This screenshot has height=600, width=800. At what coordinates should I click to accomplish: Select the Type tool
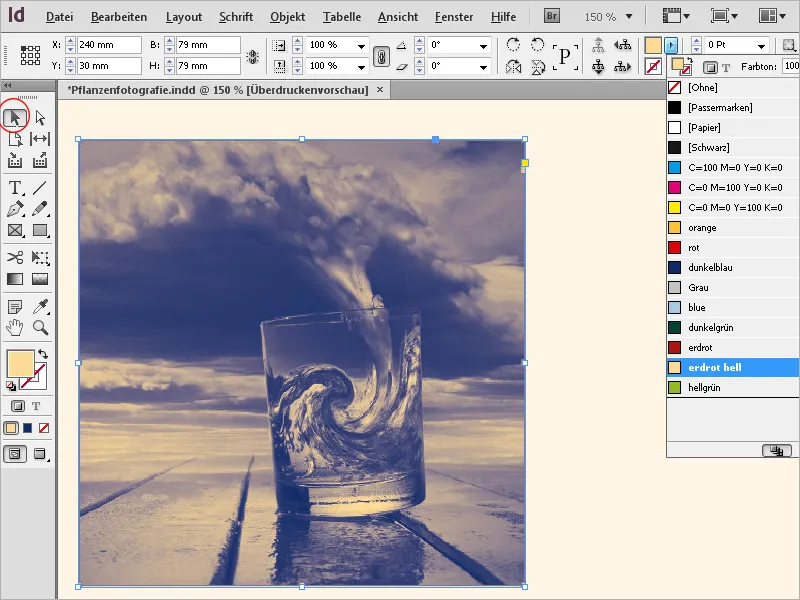click(15, 187)
